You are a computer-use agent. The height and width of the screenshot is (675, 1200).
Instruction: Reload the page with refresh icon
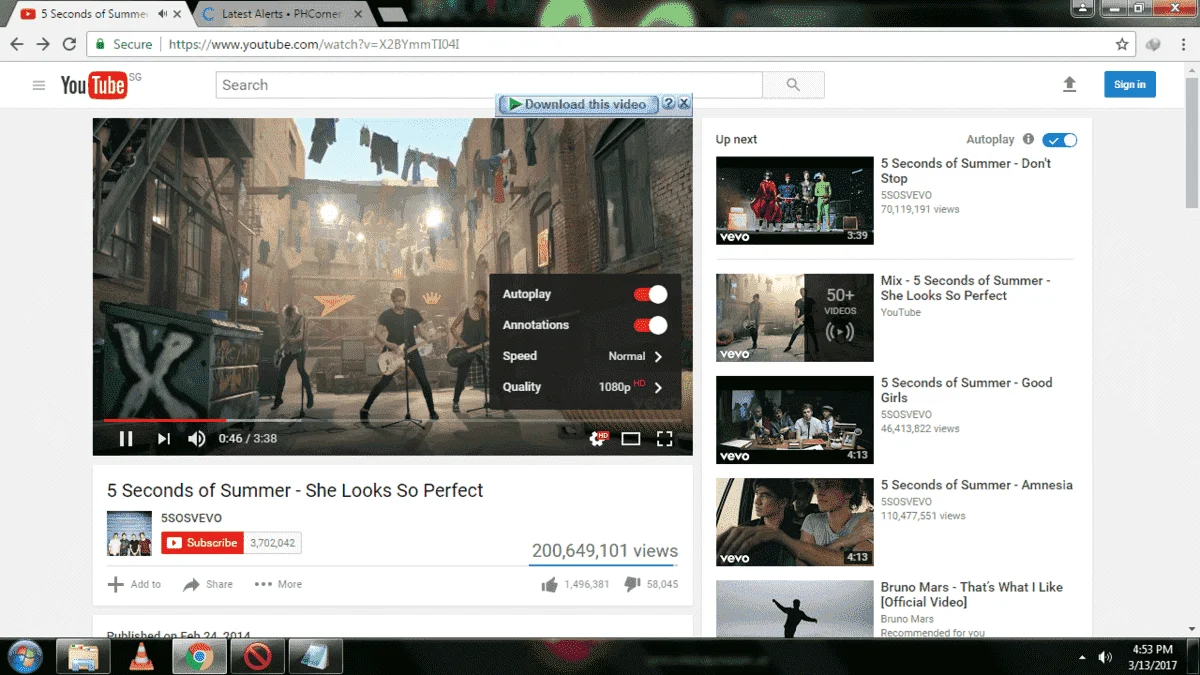coord(69,44)
